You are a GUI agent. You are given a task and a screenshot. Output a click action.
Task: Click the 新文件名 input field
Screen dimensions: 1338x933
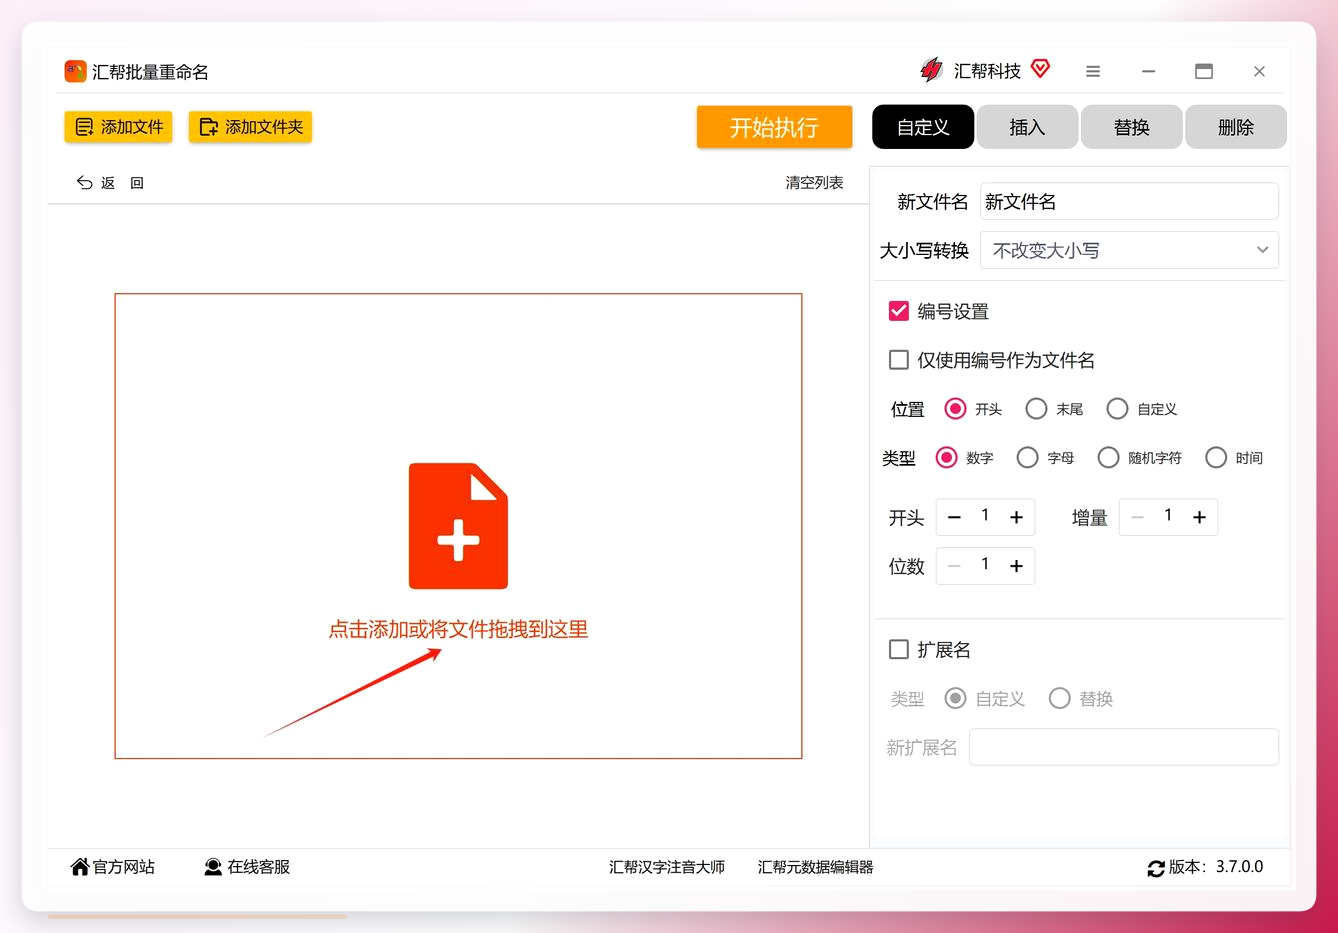(1129, 201)
